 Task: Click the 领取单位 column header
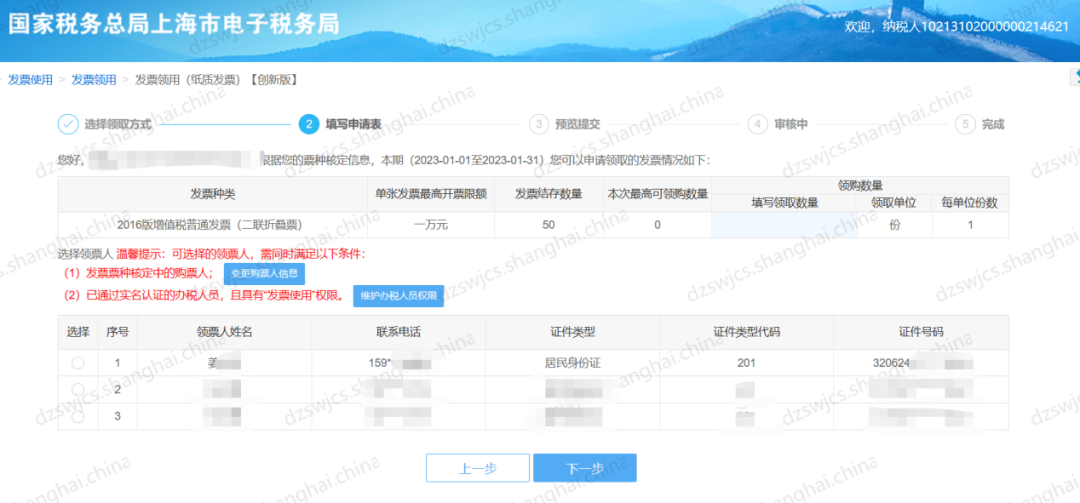coord(895,203)
